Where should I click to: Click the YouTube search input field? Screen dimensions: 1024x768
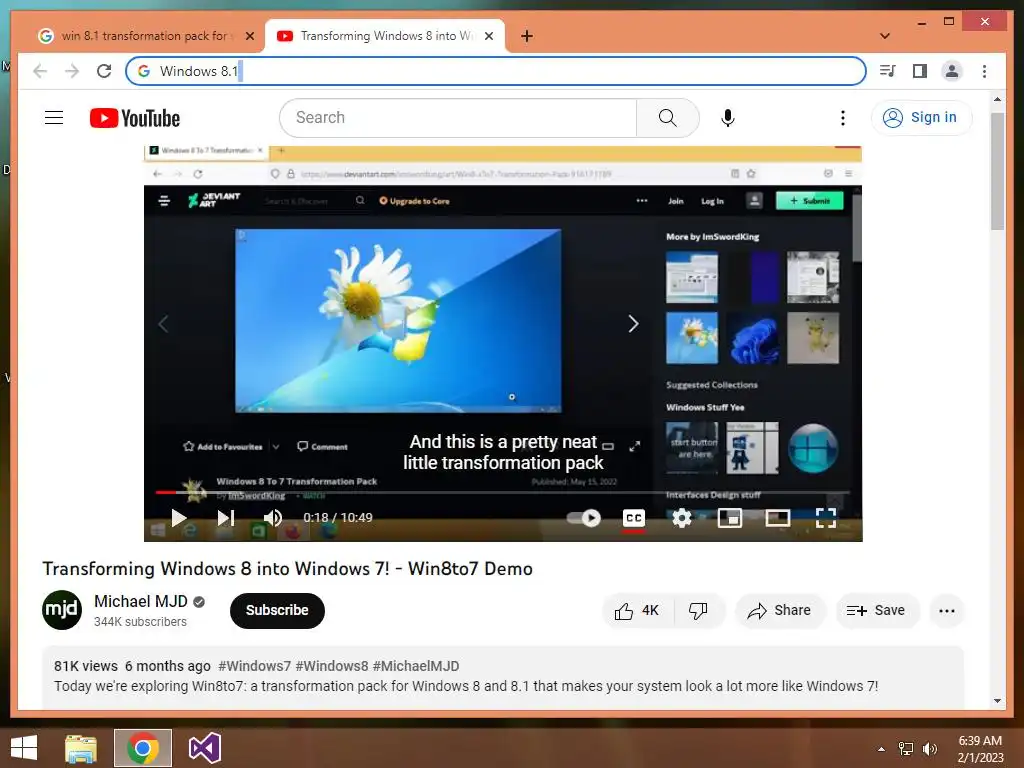point(458,118)
